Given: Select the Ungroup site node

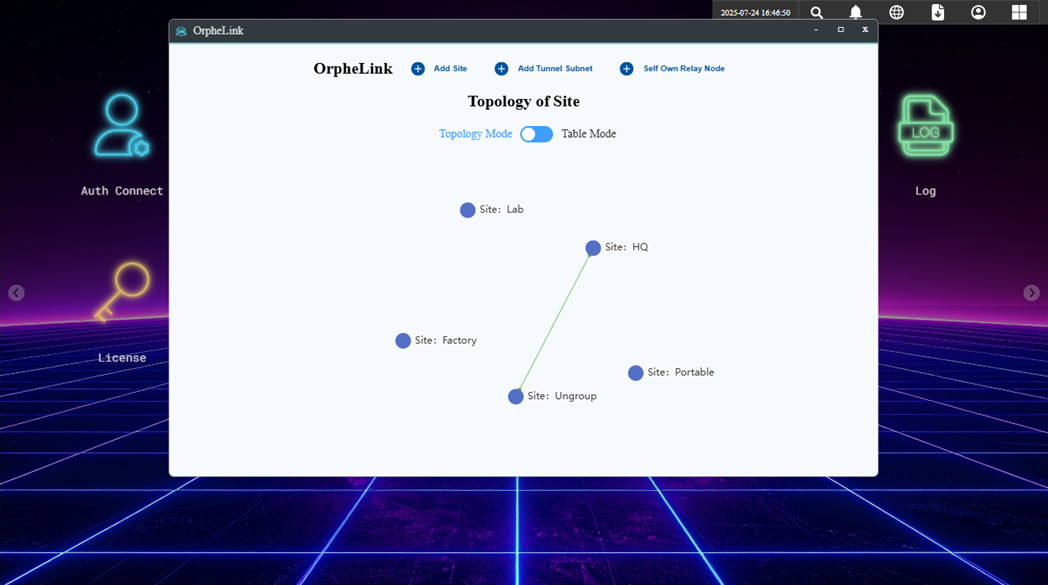Looking at the screenshot, I should [515, 396].
